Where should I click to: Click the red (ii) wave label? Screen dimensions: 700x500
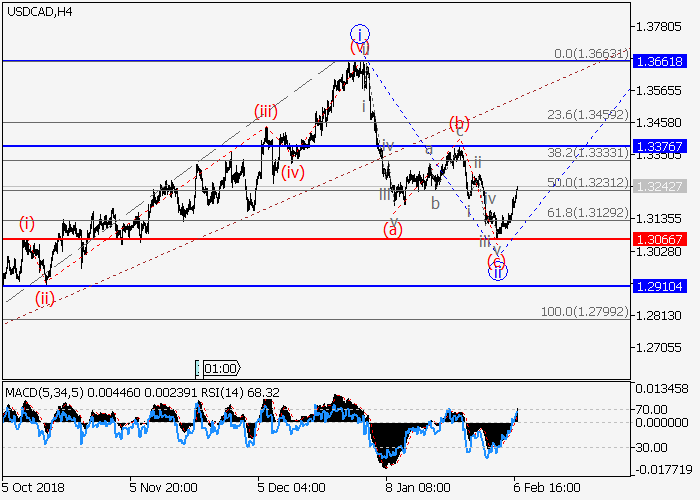pyautogui.click(x=44, y=297)
